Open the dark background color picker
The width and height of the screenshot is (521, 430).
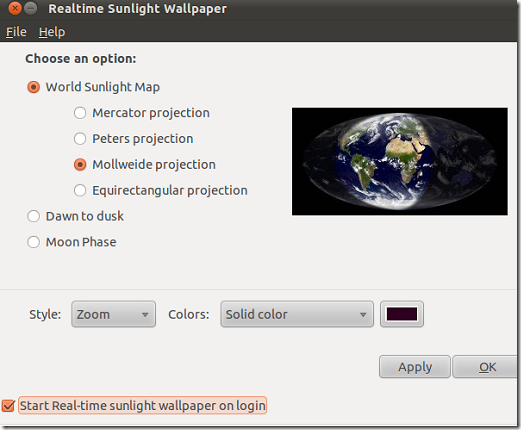[402, 314]
